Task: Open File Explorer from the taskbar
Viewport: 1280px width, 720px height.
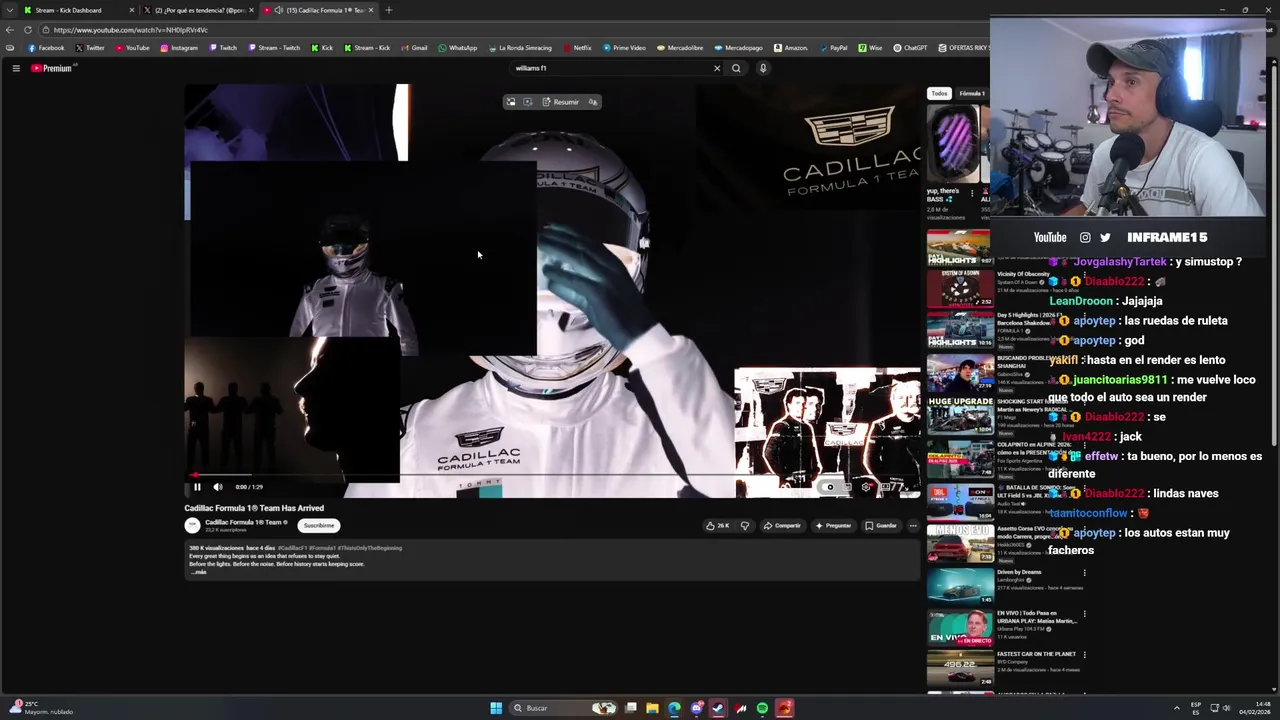Action: tap(652, 708)
